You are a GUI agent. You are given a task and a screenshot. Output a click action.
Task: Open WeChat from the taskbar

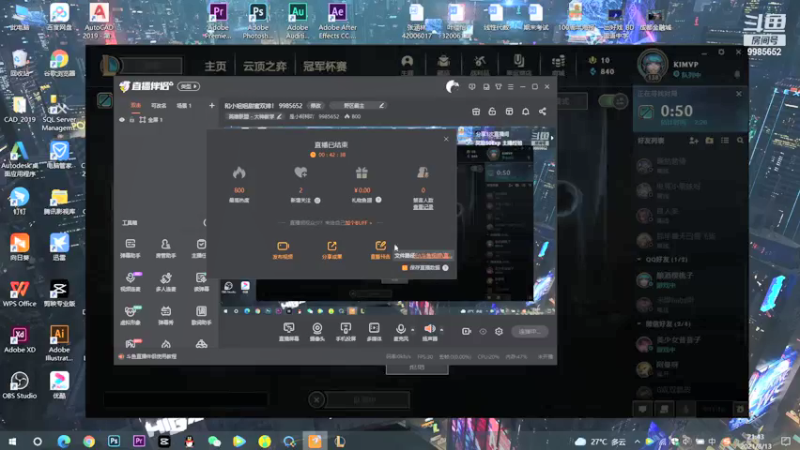click(214, 441)
